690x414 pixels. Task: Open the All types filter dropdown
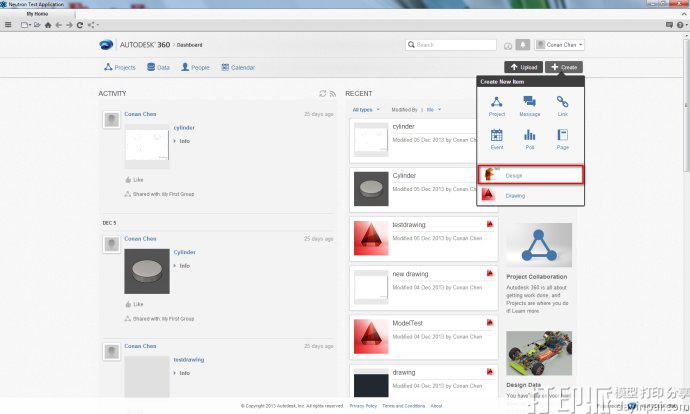click(366, 110)
